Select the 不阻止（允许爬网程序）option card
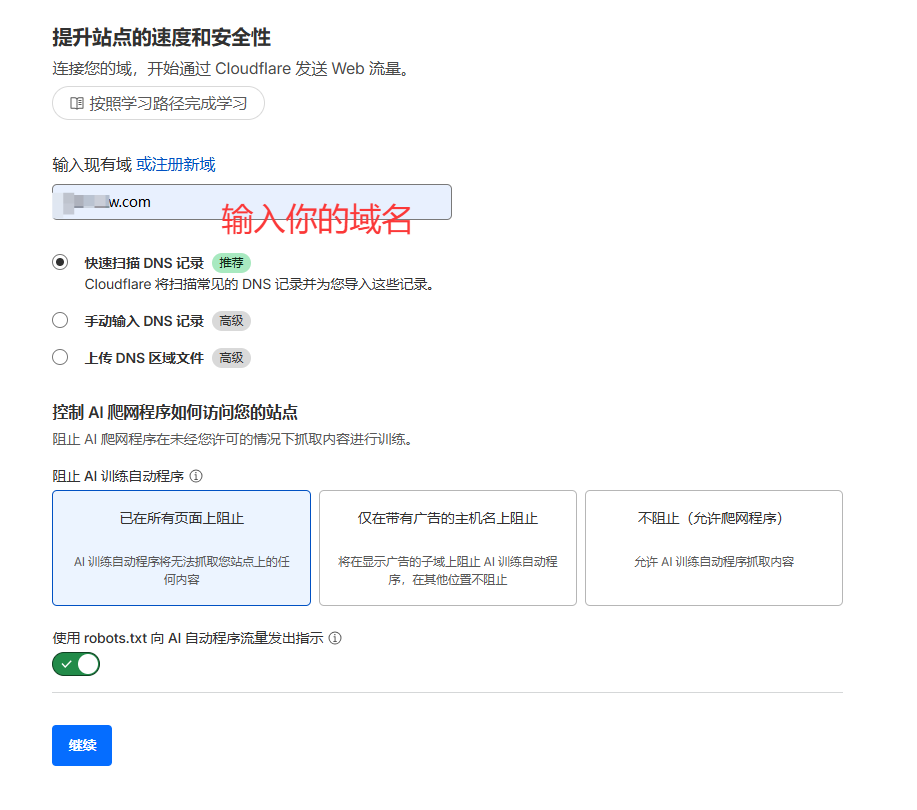Viewport: 917px width, 810px height. (713, 547)
